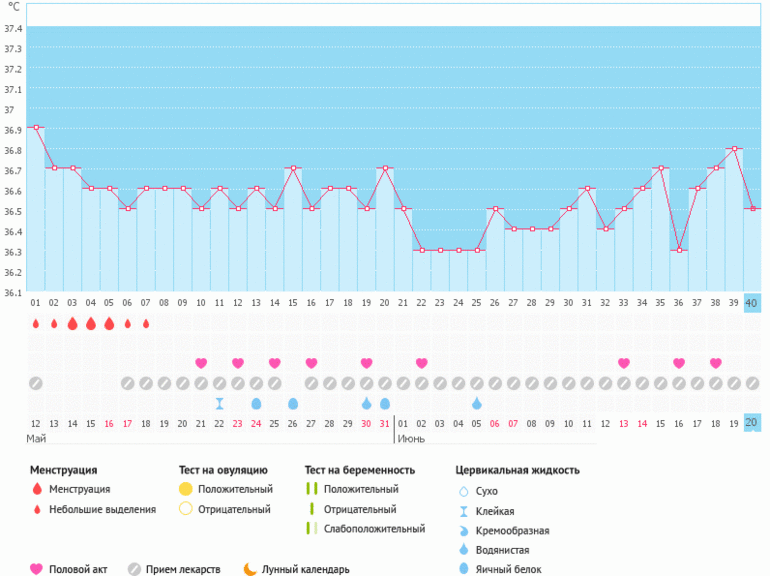Select the small spotting drop on cycle day 07
770x576 pixels.
[146, 324]
